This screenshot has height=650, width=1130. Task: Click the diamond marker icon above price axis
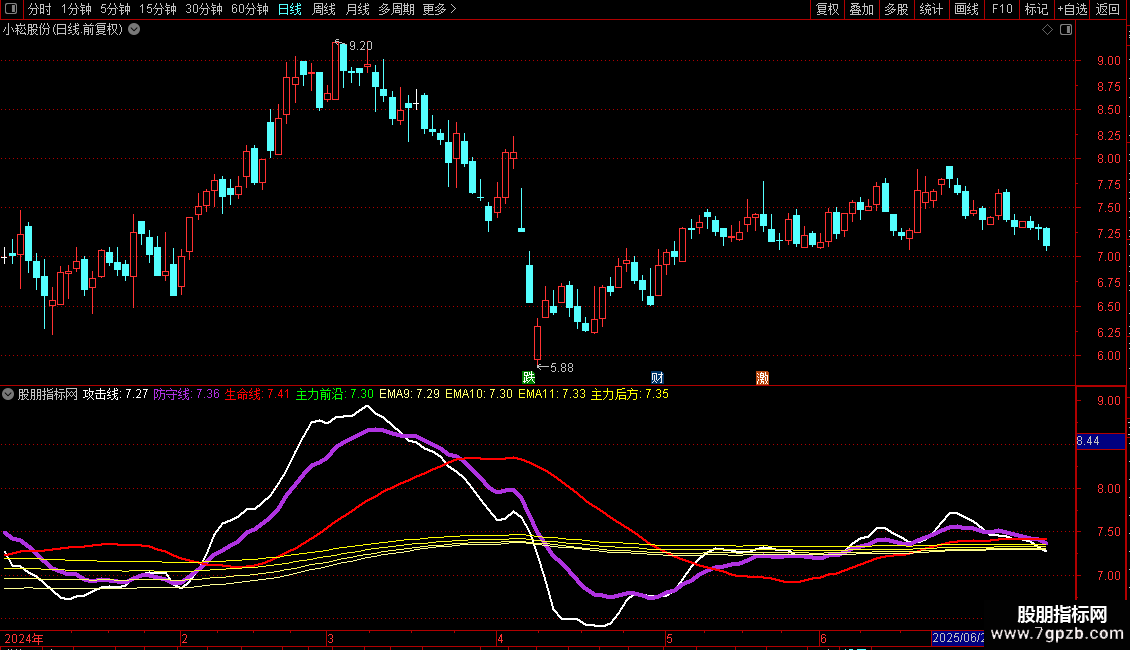tap(1047, 30)
